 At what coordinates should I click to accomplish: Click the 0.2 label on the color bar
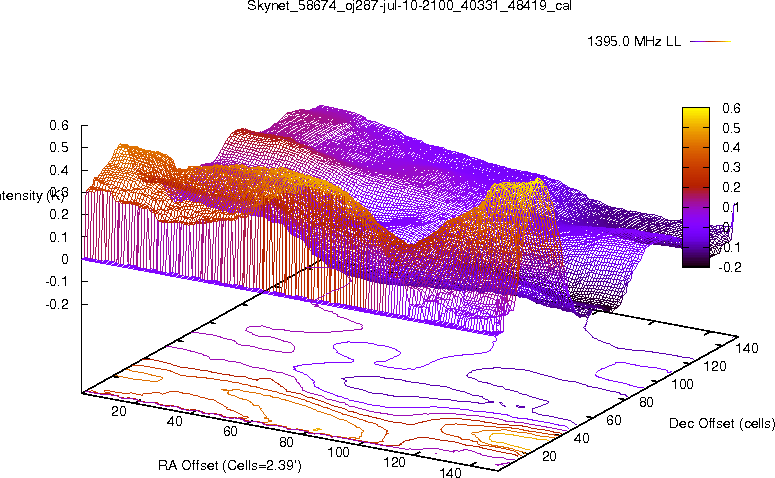[731, 187]
